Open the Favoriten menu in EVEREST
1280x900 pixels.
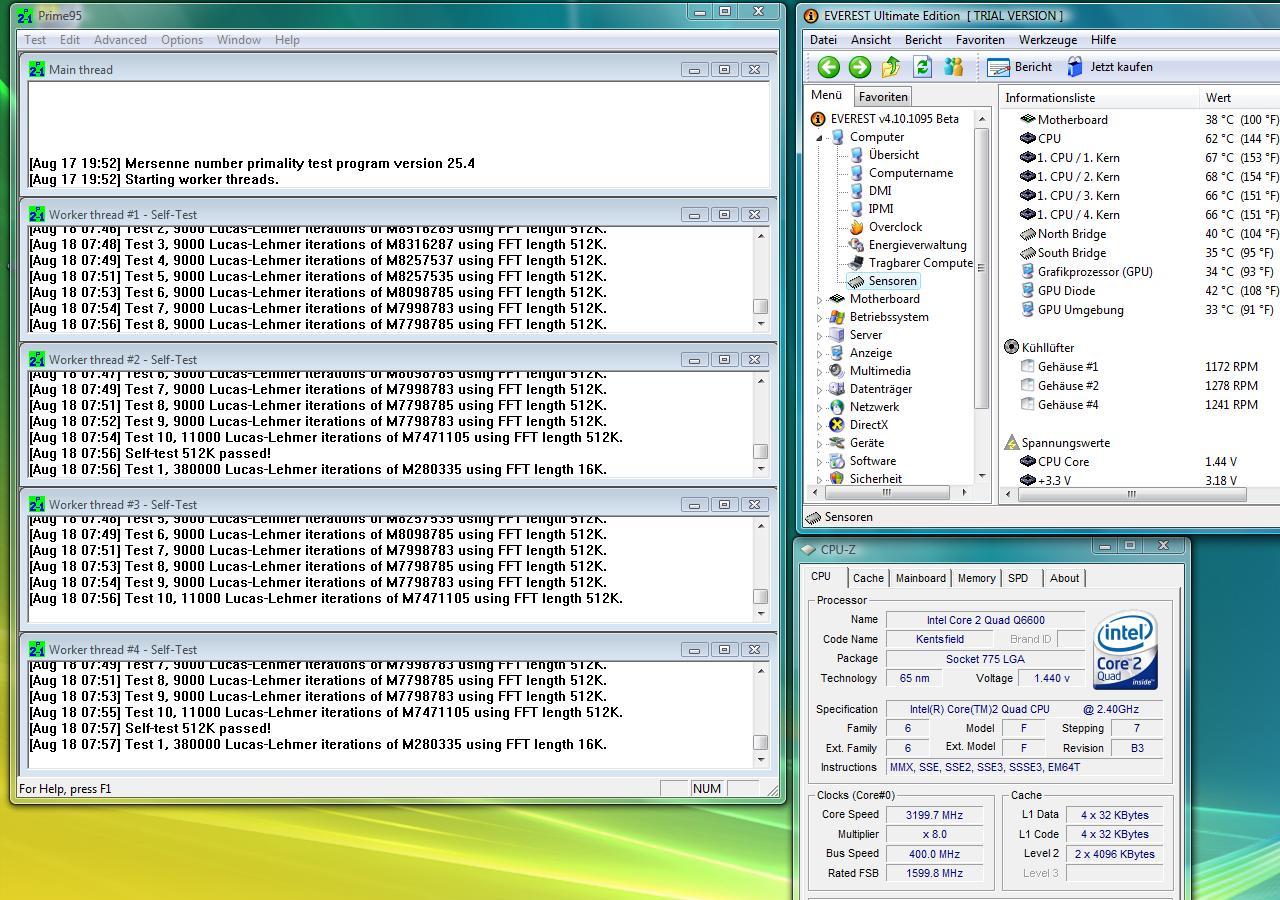[980, 40]
